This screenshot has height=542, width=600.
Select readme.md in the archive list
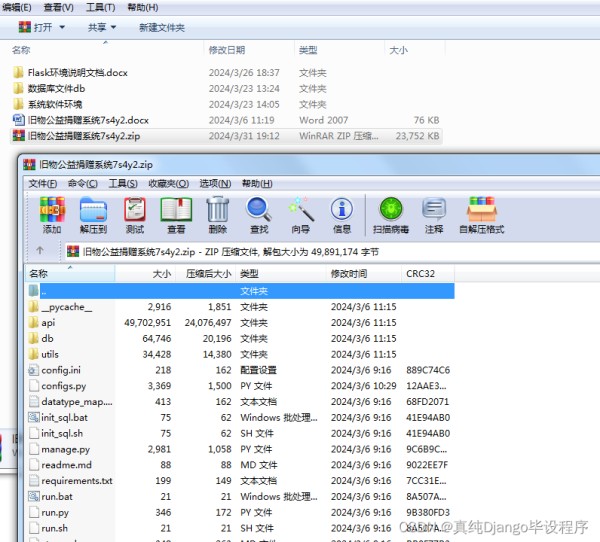(x=241, y=465)
